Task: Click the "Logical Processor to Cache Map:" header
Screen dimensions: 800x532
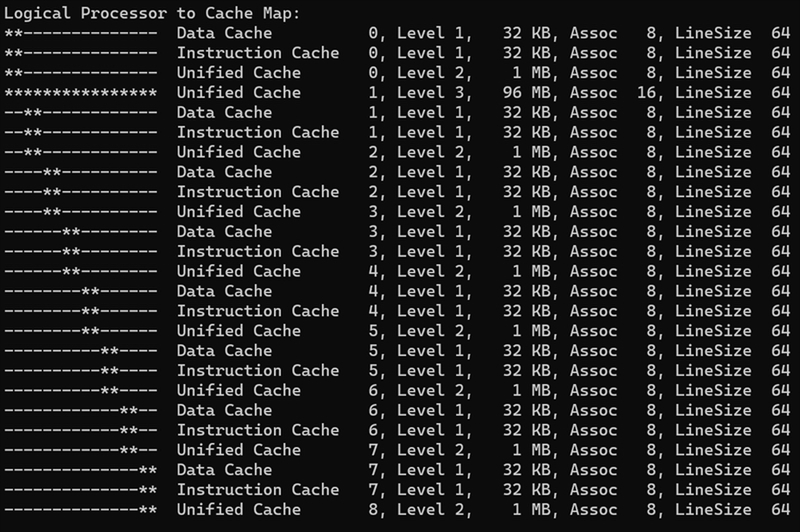Action: tap(151, 13)
